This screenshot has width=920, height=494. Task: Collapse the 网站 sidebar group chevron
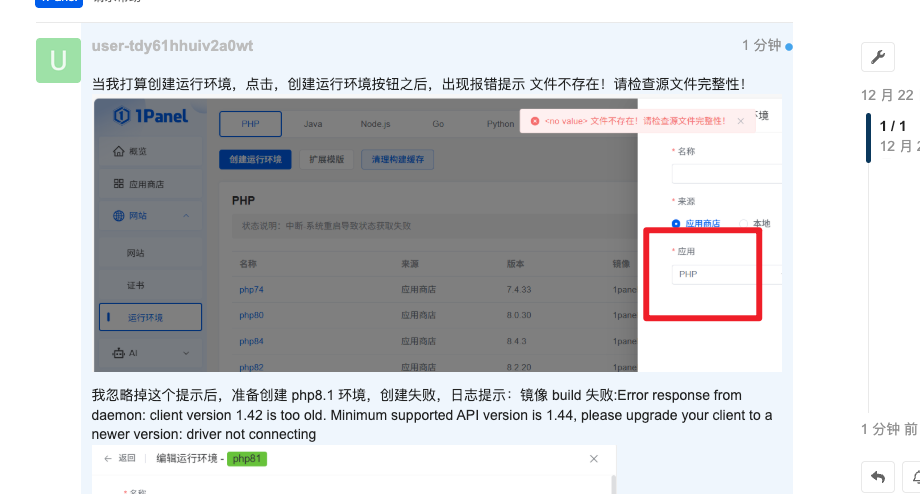(186, 216)
